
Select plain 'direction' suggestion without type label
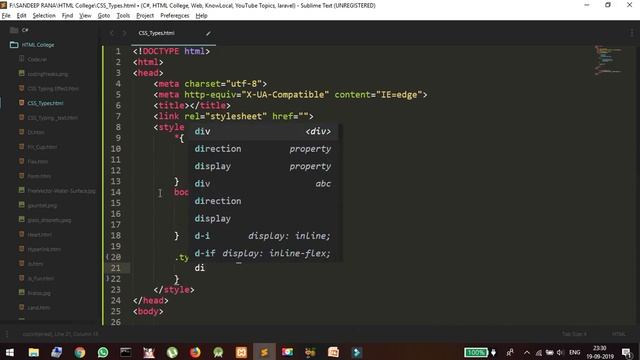tap(264, 201)
